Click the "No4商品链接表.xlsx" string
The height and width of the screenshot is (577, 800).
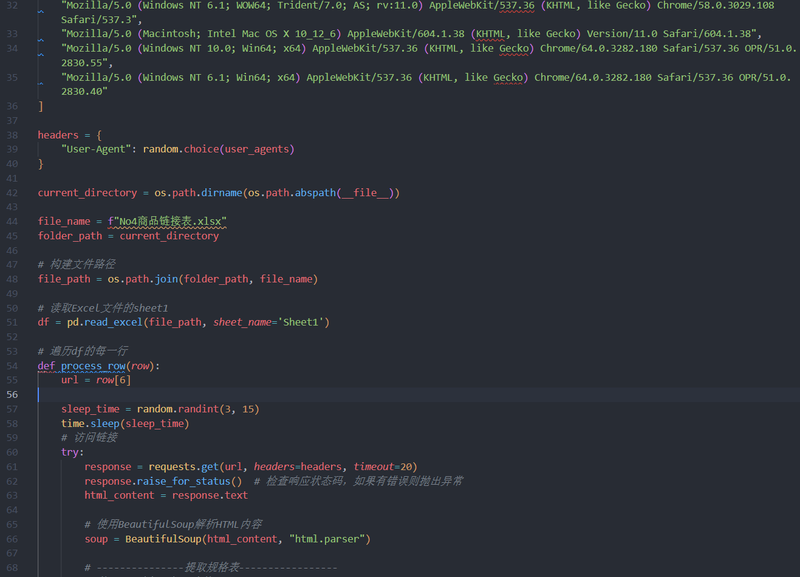(x=172, y=221)
